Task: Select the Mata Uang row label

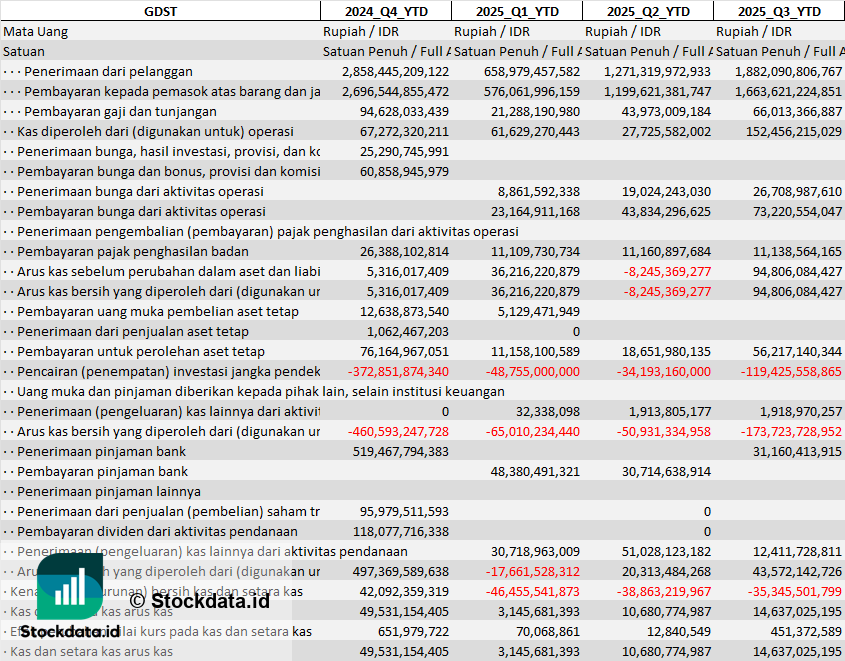Action: coord(36,31)
